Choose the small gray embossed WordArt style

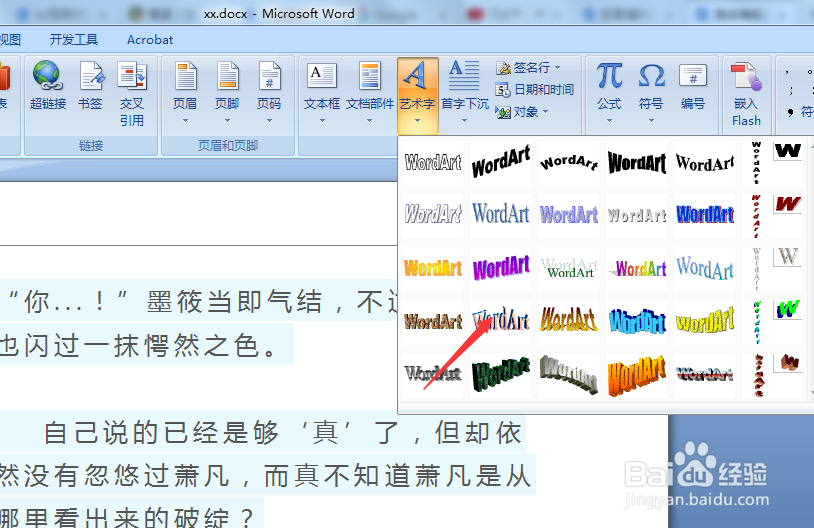[x=637, y=214]
